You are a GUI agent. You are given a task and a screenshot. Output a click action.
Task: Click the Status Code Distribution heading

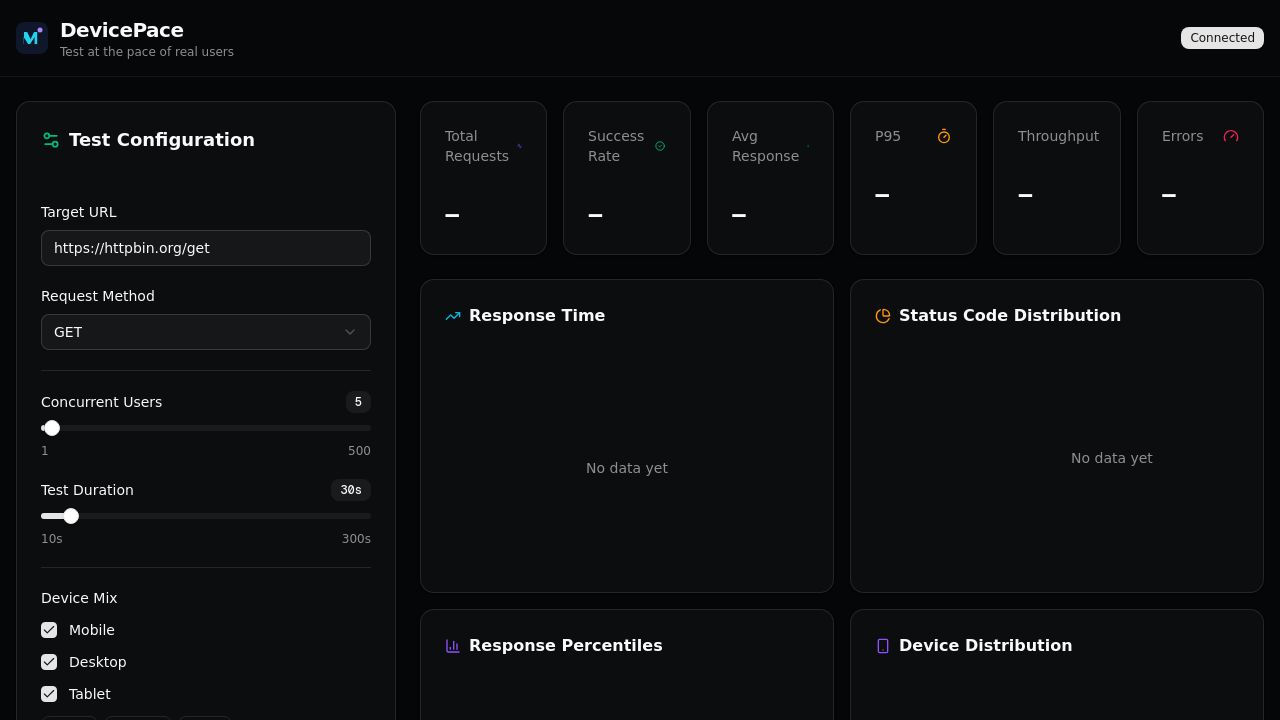click(1010, 316)
